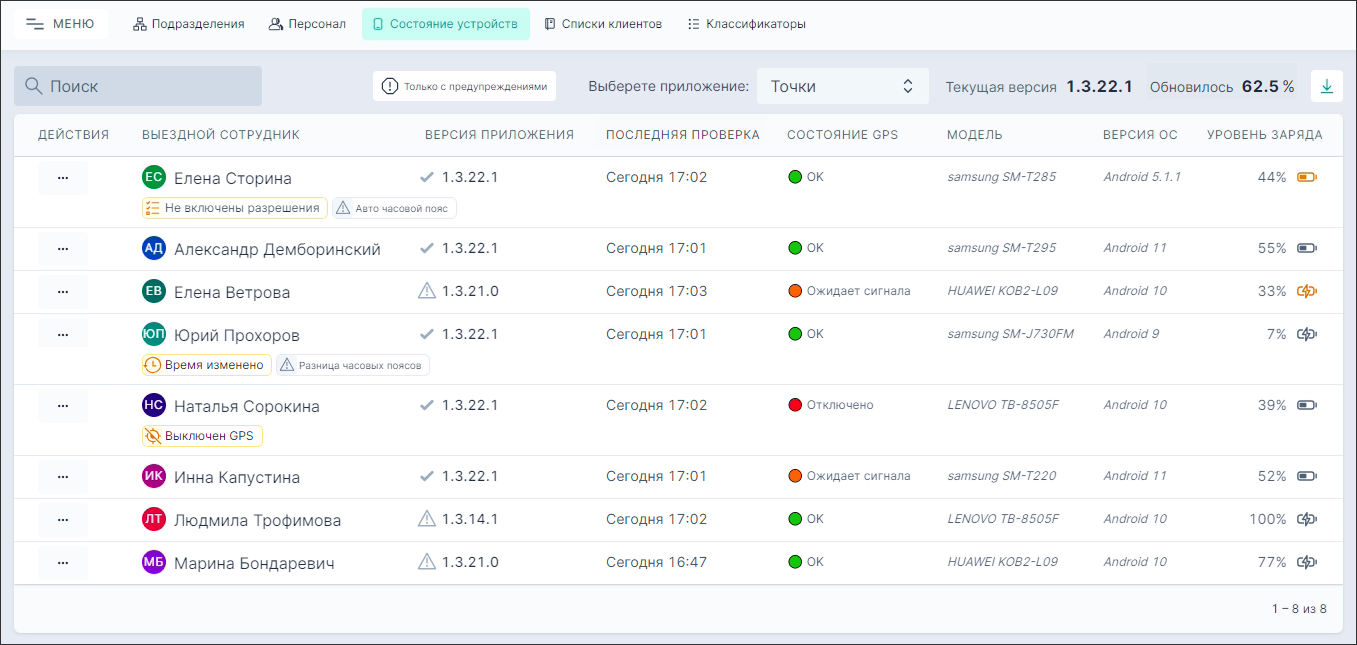
Task: Click the Поиск search field
Action: (138, 87)
